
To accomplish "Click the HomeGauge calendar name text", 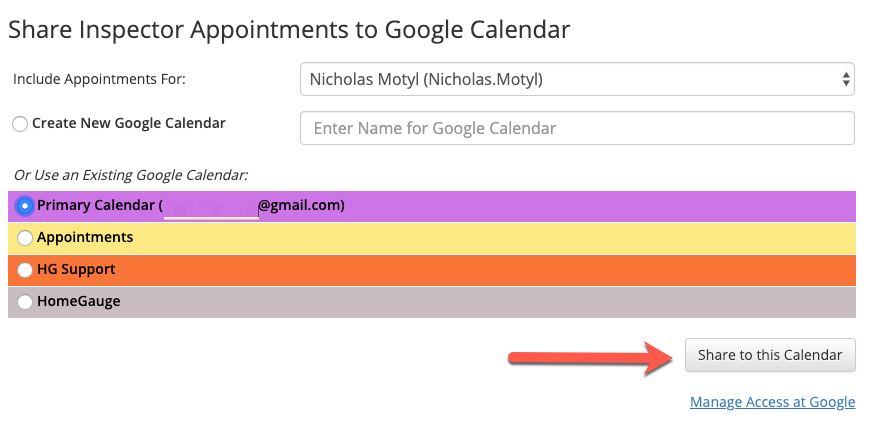I will (79, 301).
